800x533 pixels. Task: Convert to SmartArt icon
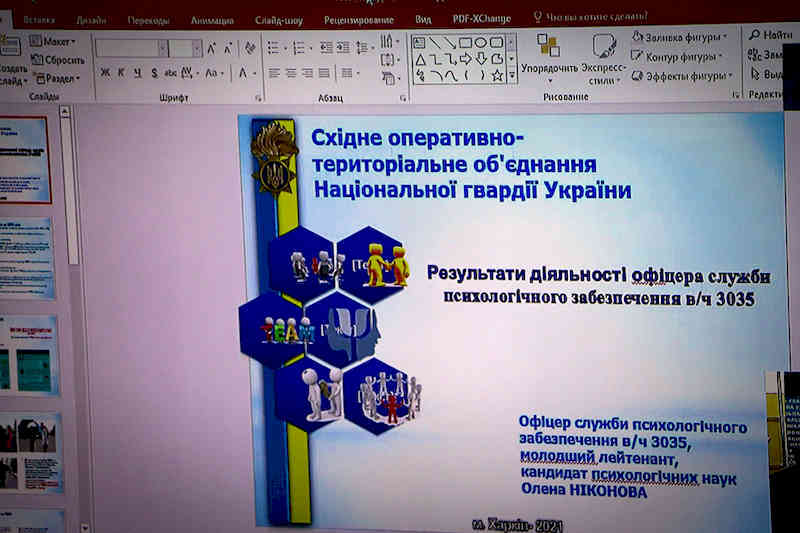tap(389, 78)
